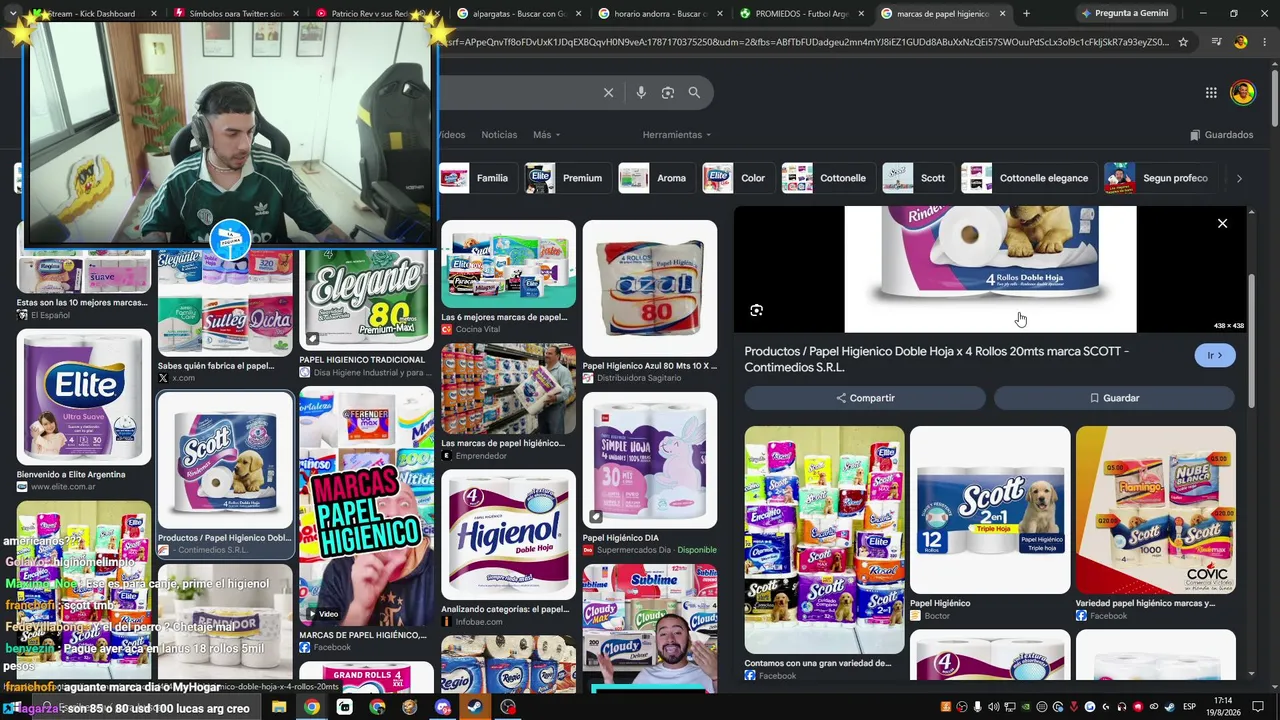
Task: Switch to the 'Noticias' search tab
Action: click(499, 135)
